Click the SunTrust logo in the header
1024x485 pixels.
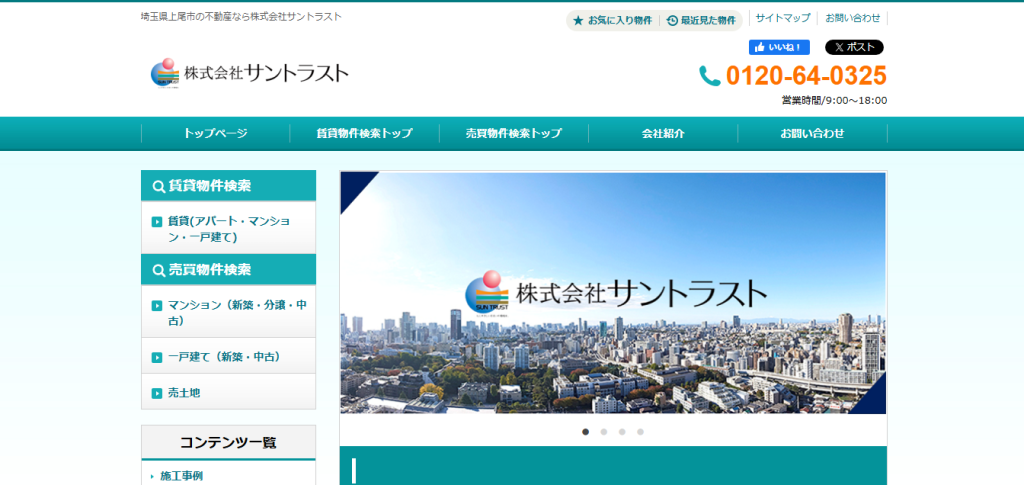click(250, 73)
